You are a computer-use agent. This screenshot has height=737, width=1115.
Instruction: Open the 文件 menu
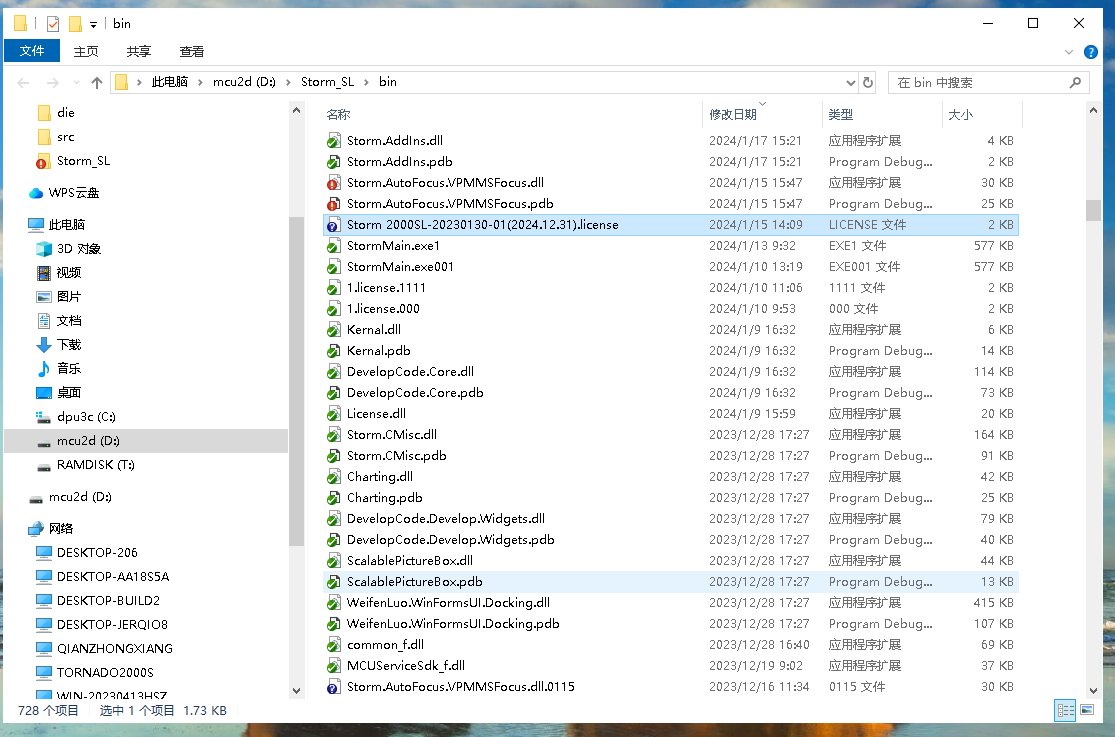32,52
